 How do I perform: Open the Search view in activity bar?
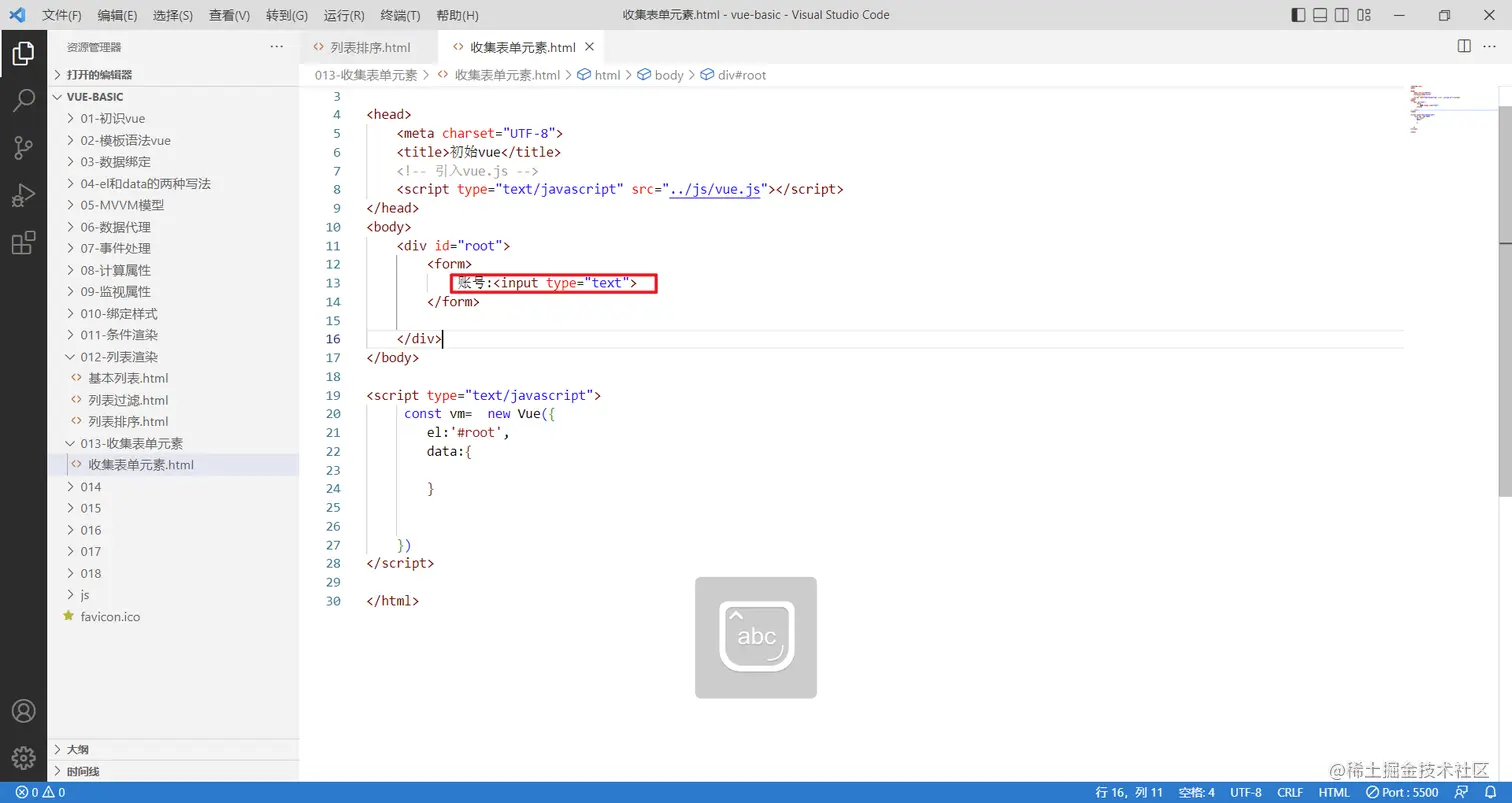pos(23,100)
